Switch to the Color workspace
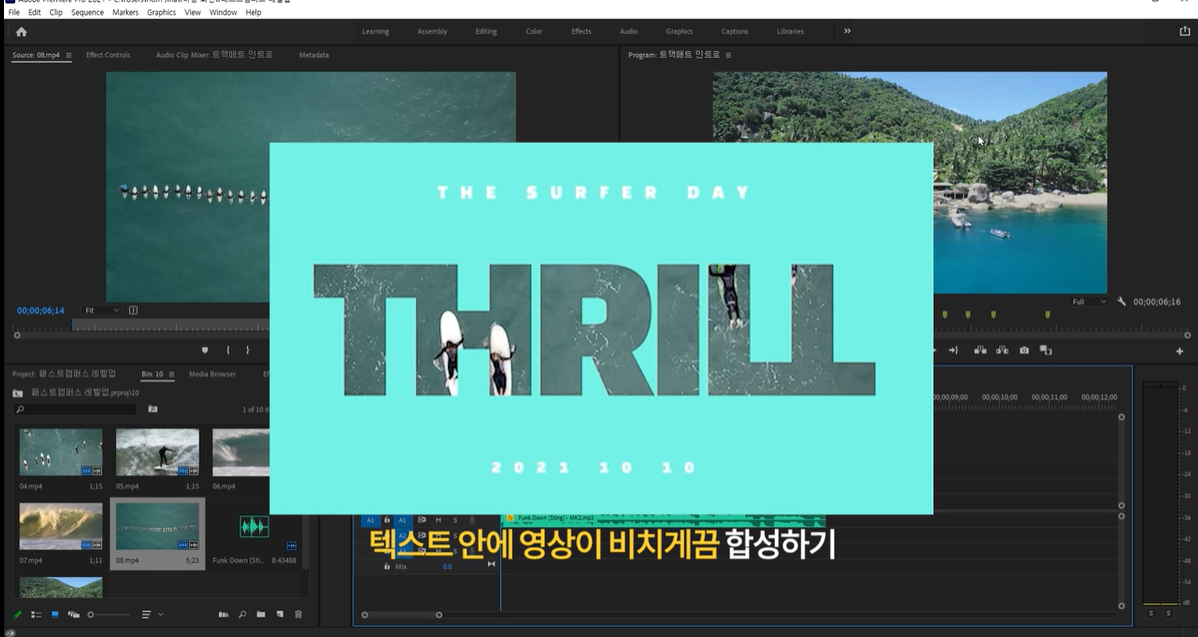 [x=534, y=31]
